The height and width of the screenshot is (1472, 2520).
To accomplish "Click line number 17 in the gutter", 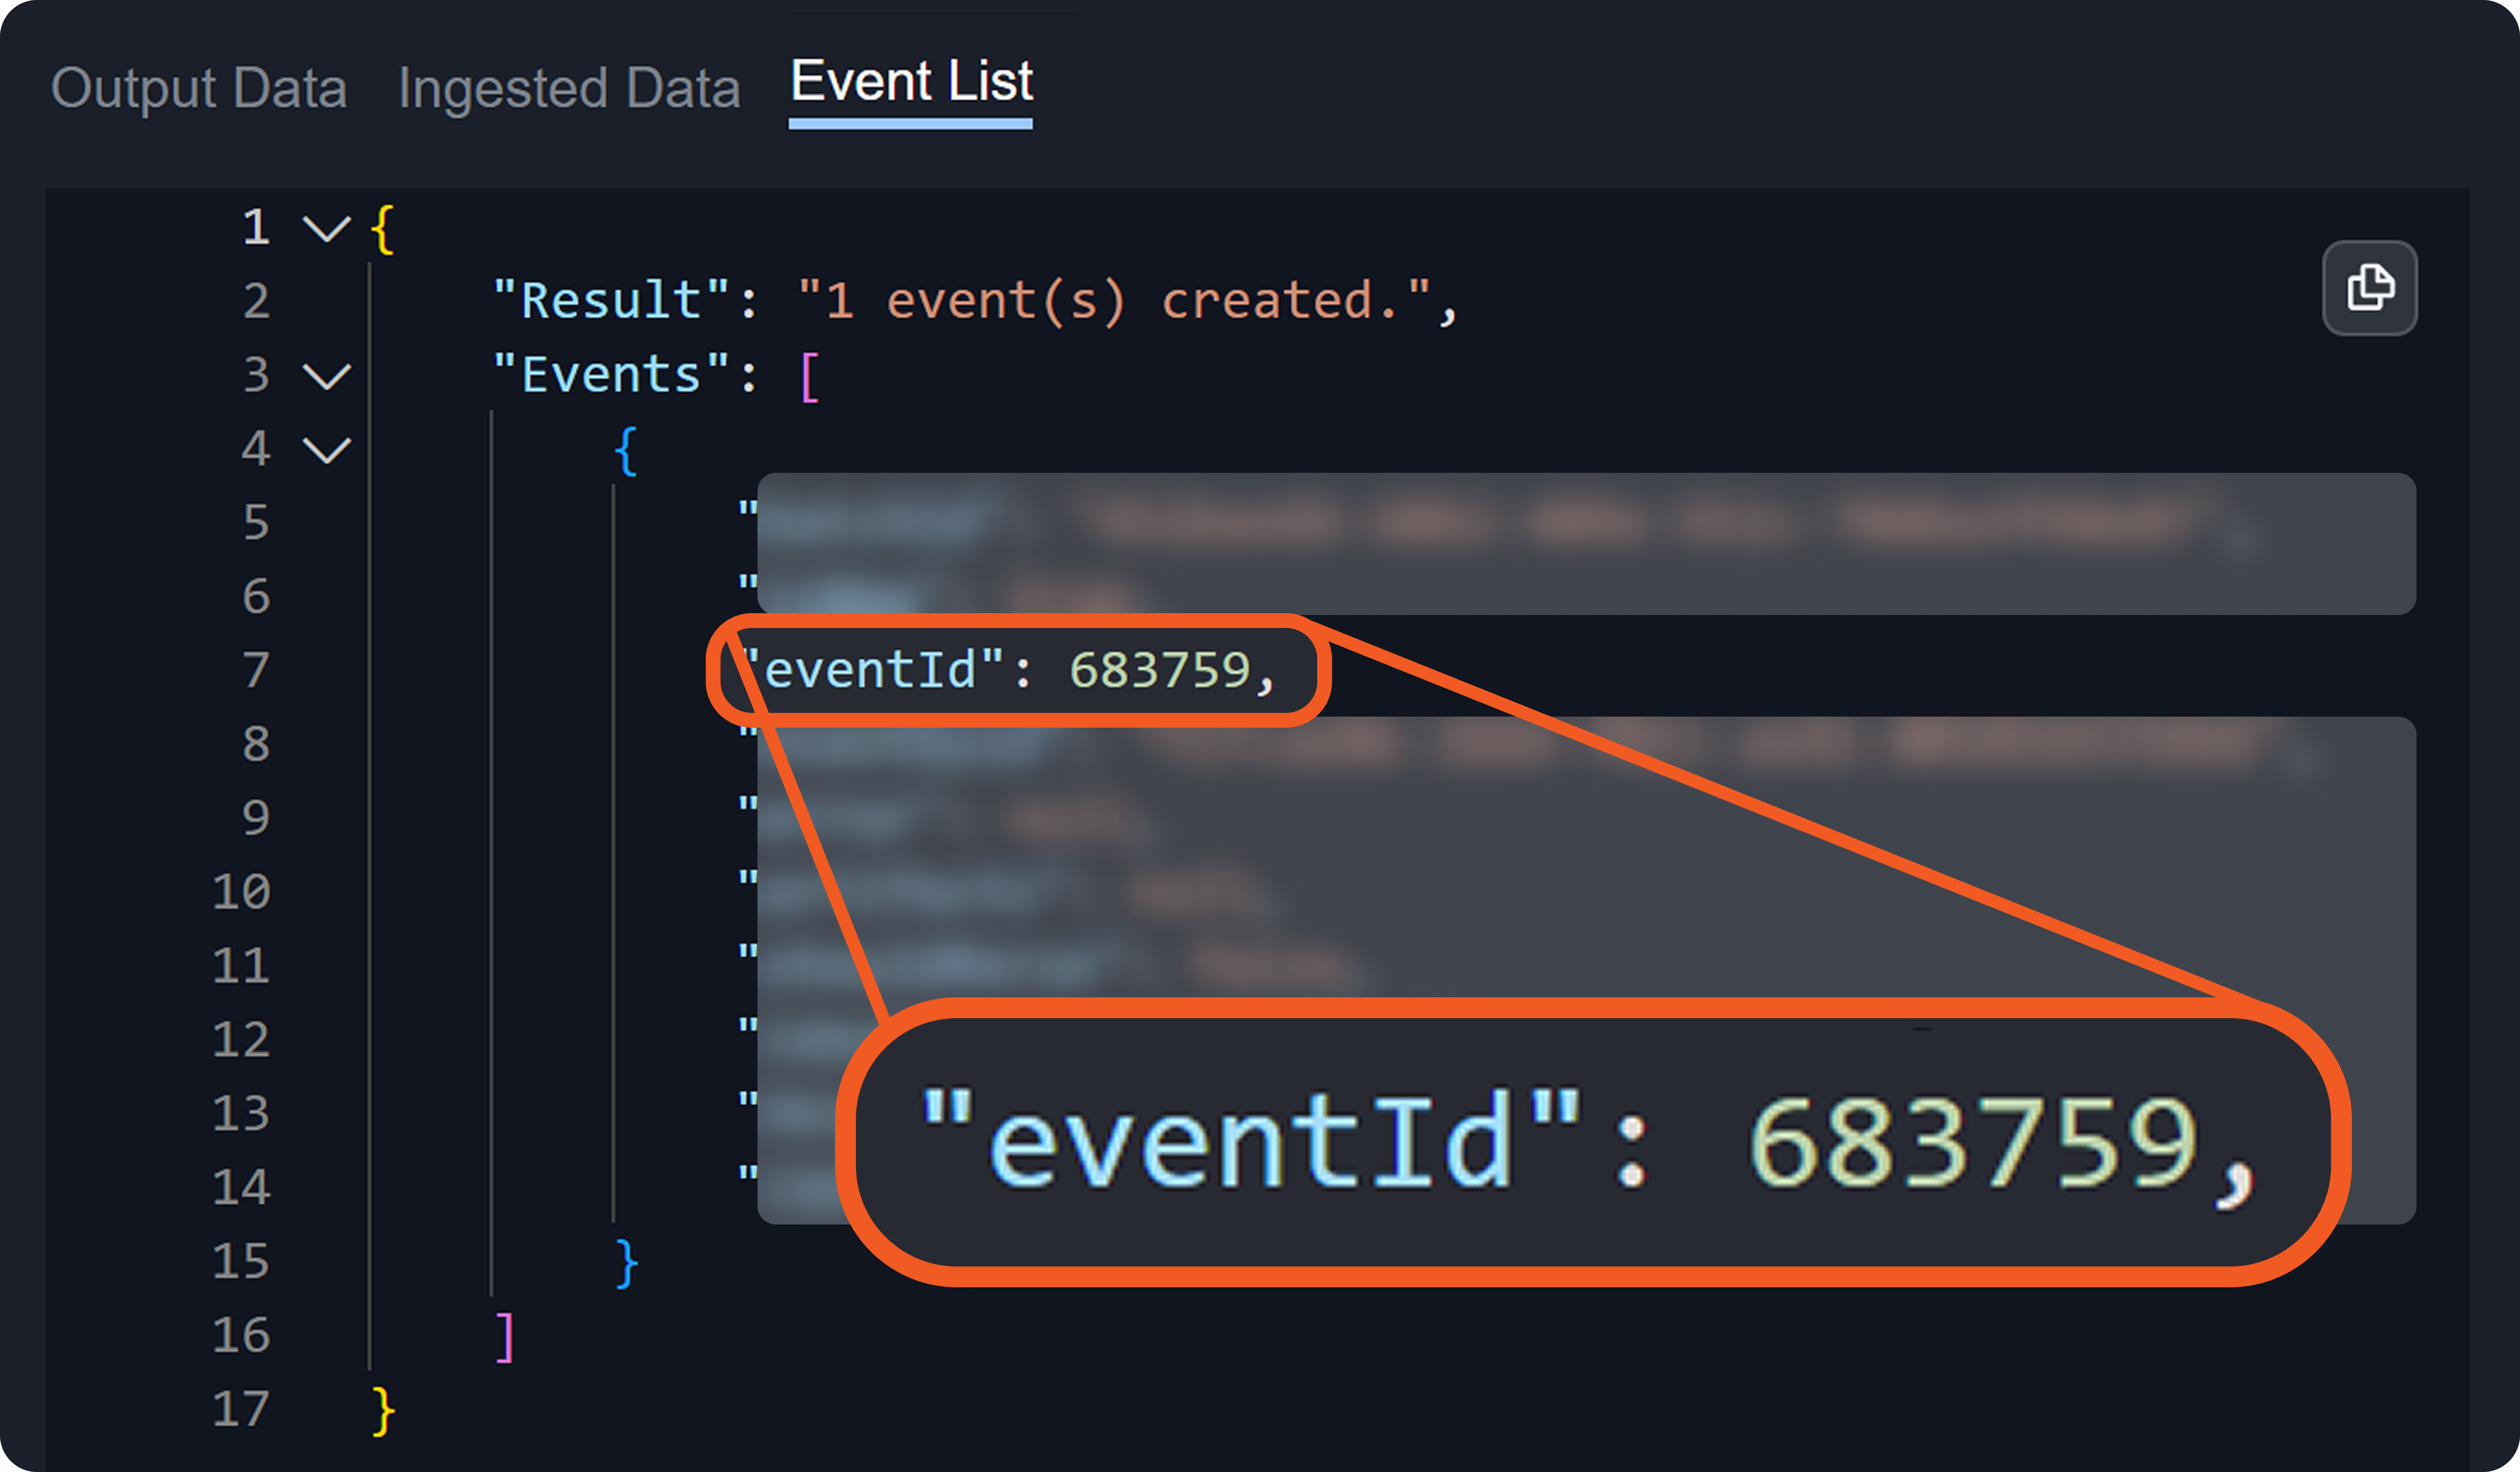I will click(241, 1409).
